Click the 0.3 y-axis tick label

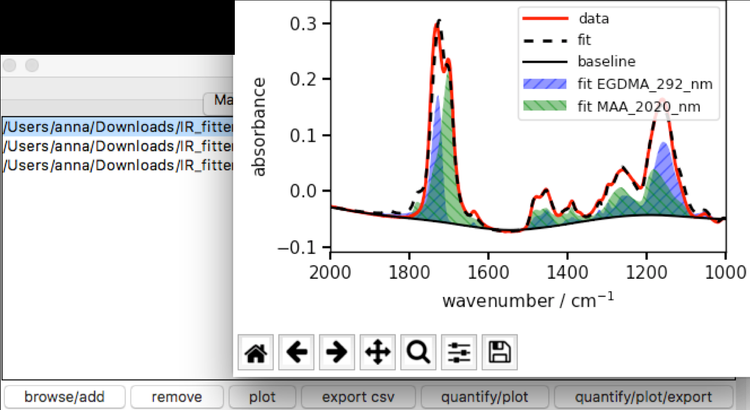click(x=303, y=23)
